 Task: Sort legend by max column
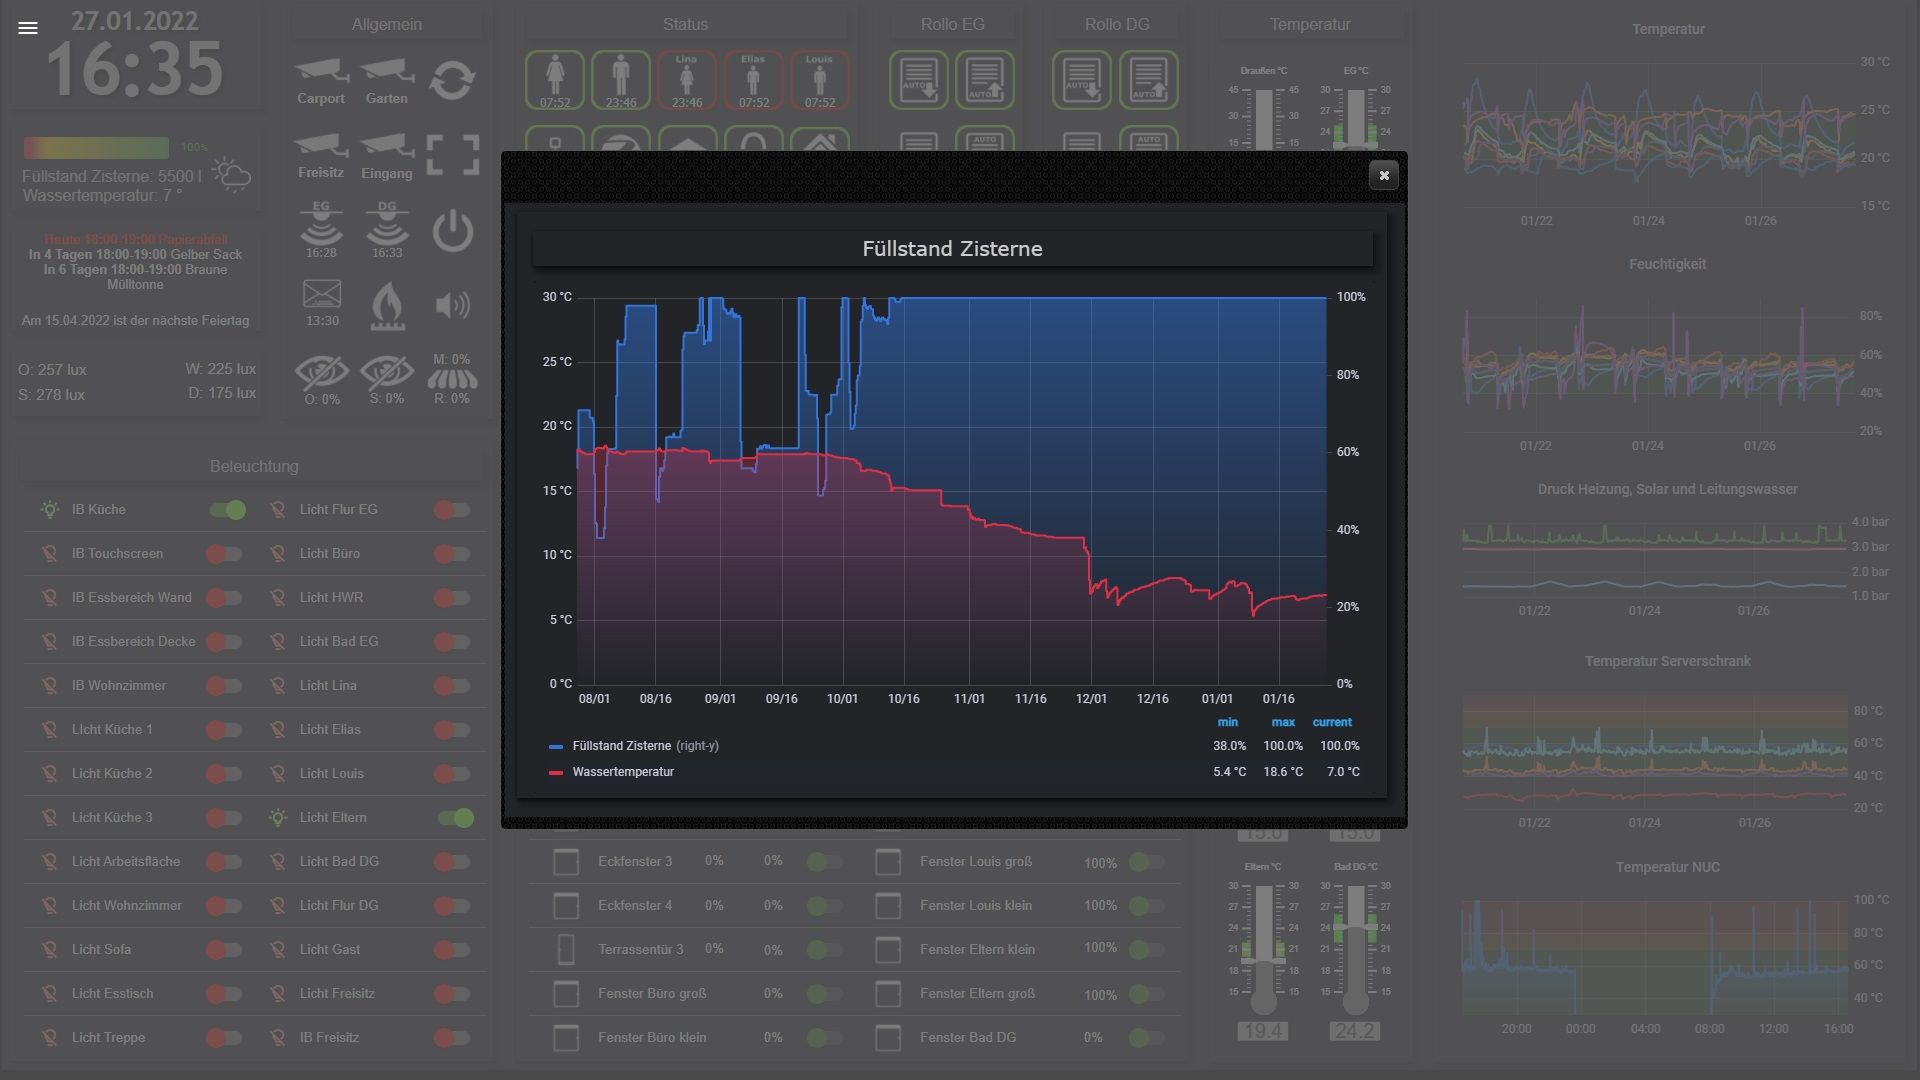[x=1283, y=722]
